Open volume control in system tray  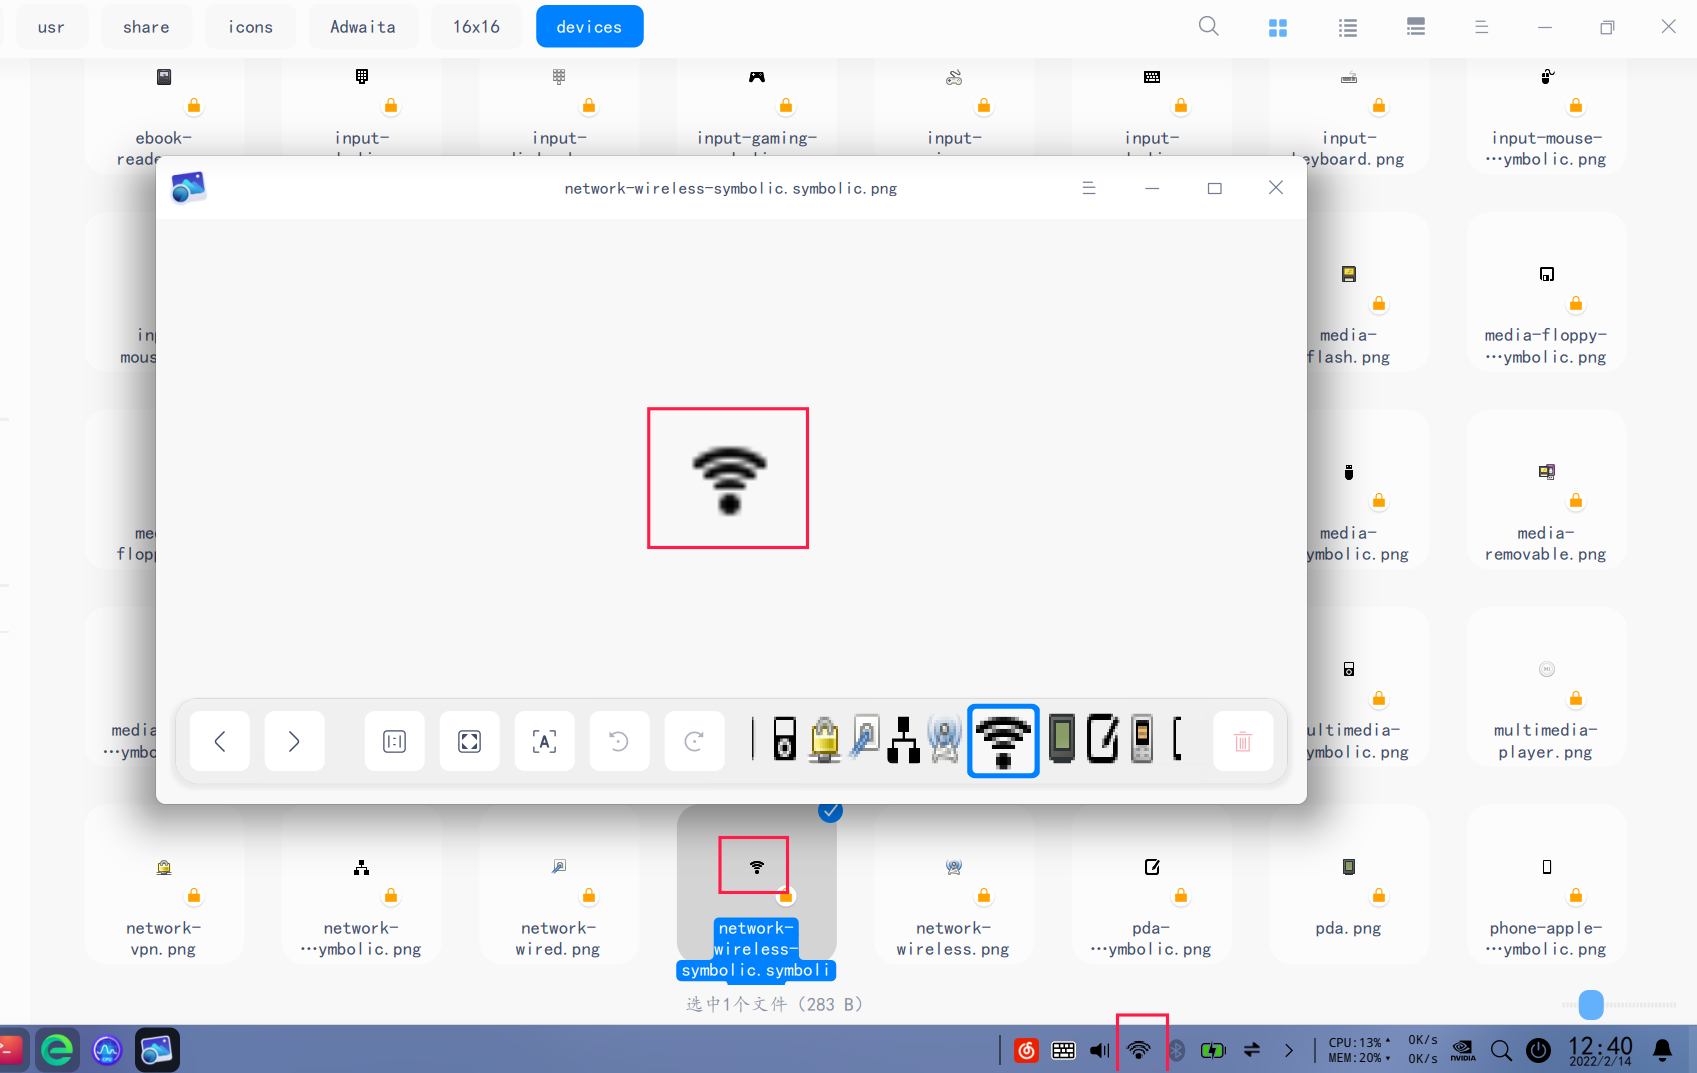[x=1100, y=1050]
